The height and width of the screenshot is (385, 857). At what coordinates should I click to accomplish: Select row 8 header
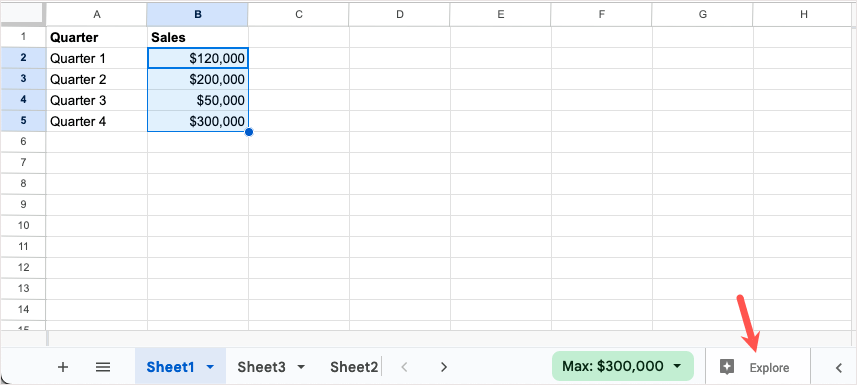point(23,184)
